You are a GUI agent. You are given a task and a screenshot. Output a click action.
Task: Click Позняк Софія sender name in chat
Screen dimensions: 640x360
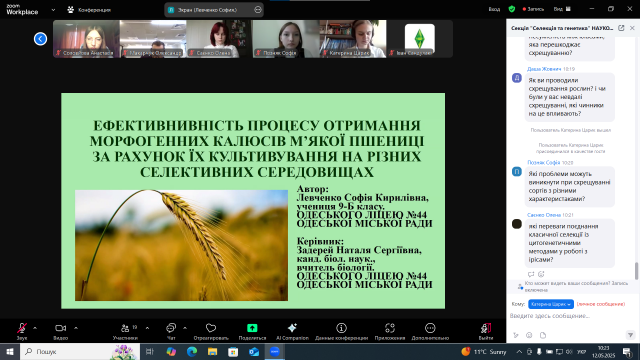[x=544, y=162]
